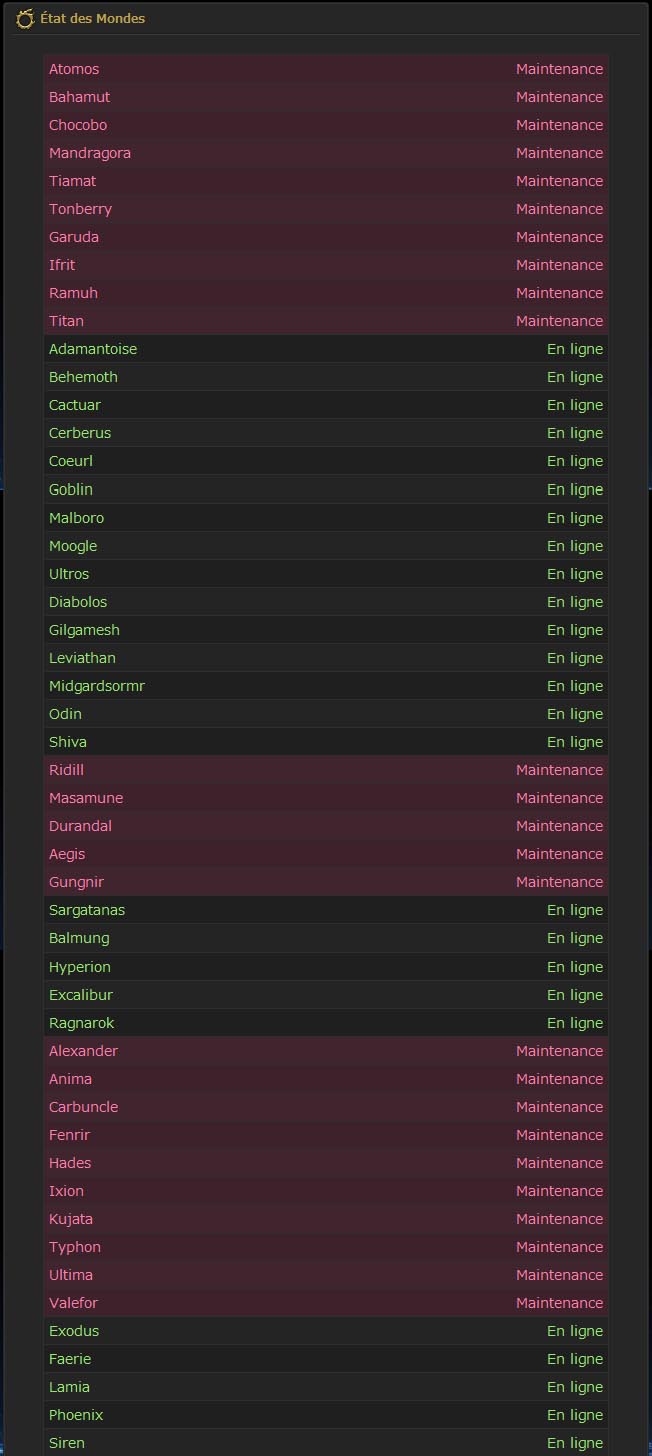Click En ligne status beside Behemoth

tap(575, 377)
